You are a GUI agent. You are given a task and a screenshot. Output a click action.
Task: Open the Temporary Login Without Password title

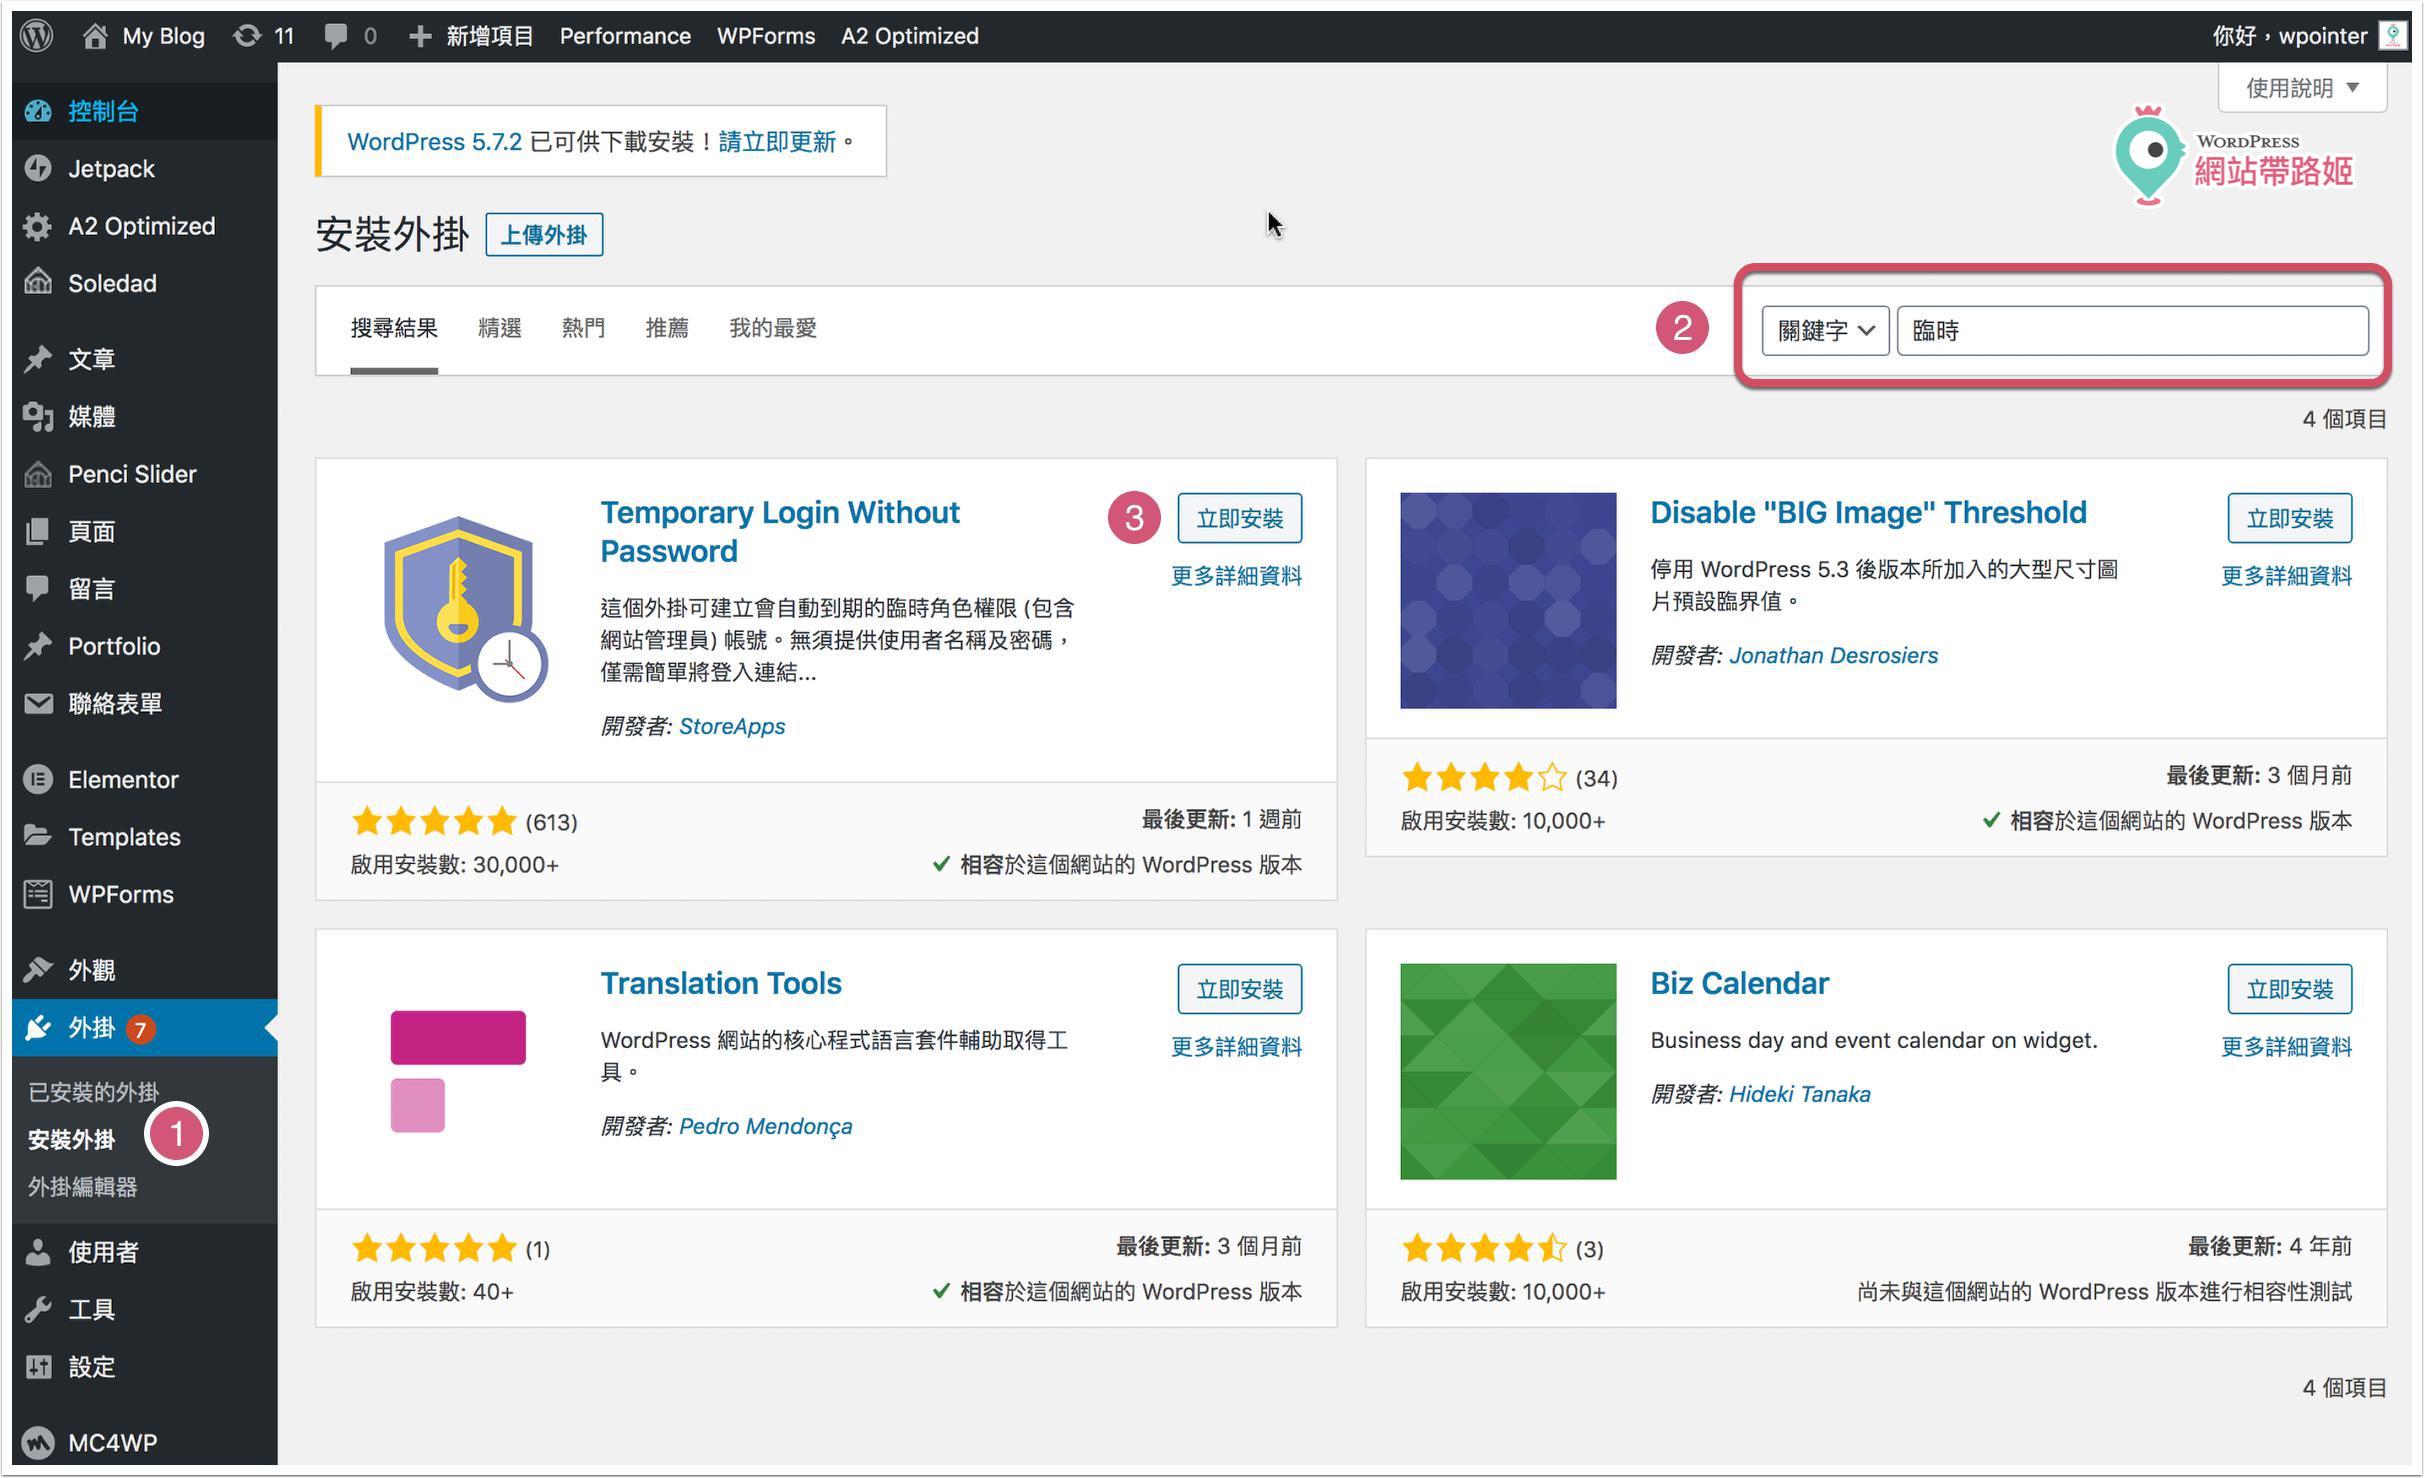pos(780,531)
